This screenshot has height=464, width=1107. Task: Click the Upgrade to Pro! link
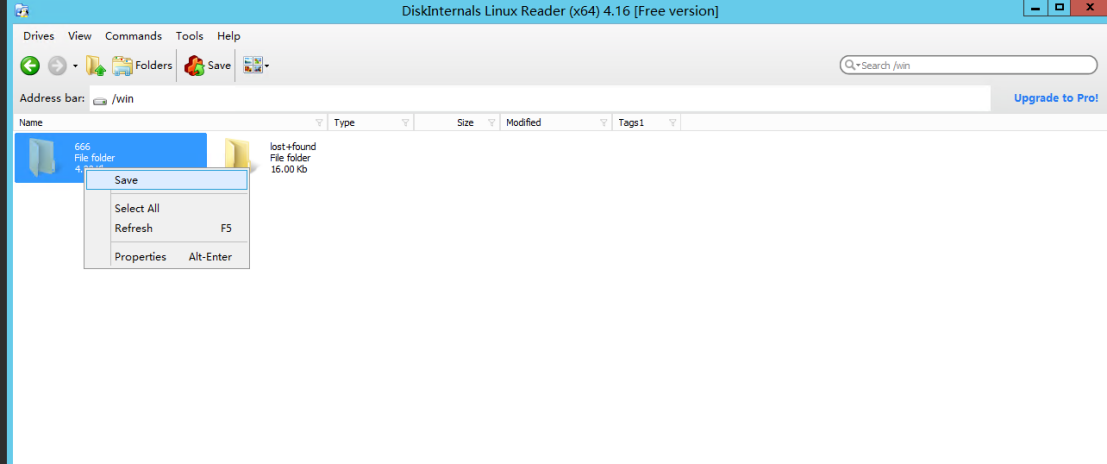(x=1056, y=98)
